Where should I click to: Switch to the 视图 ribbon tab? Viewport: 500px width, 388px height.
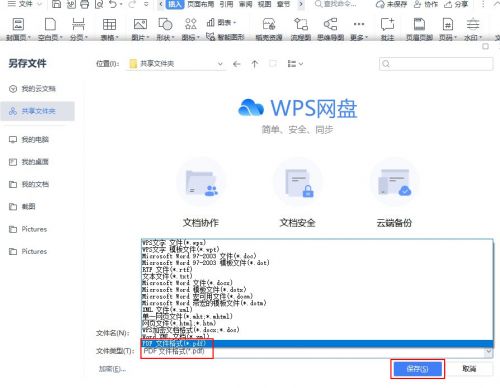[x=265, y=4]
